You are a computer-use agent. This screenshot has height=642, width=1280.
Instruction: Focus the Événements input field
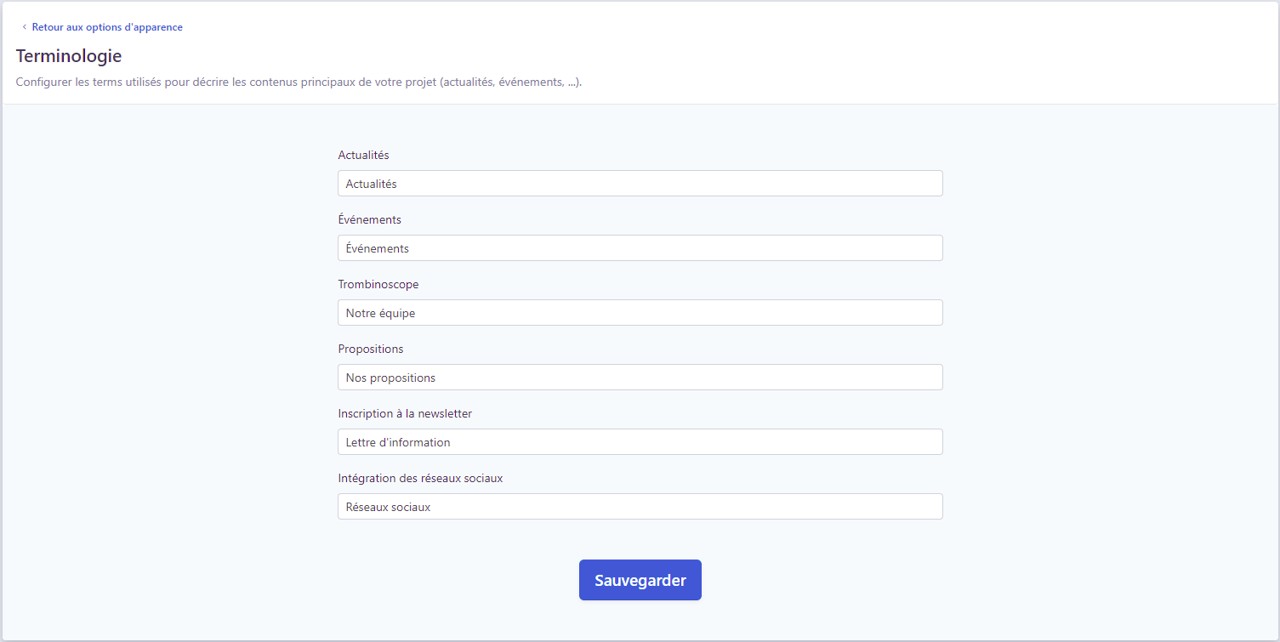point(640,248)
